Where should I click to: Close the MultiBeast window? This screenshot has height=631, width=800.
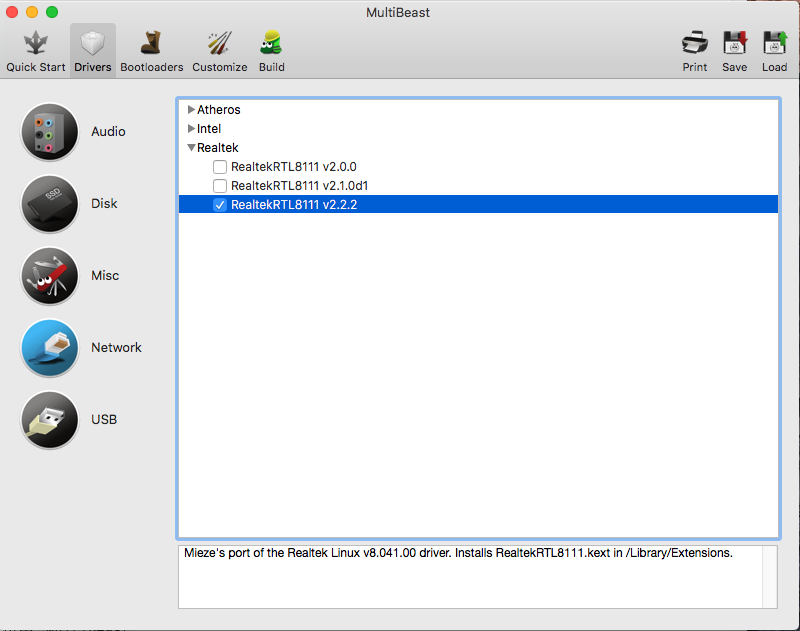[x=12, y=12]
